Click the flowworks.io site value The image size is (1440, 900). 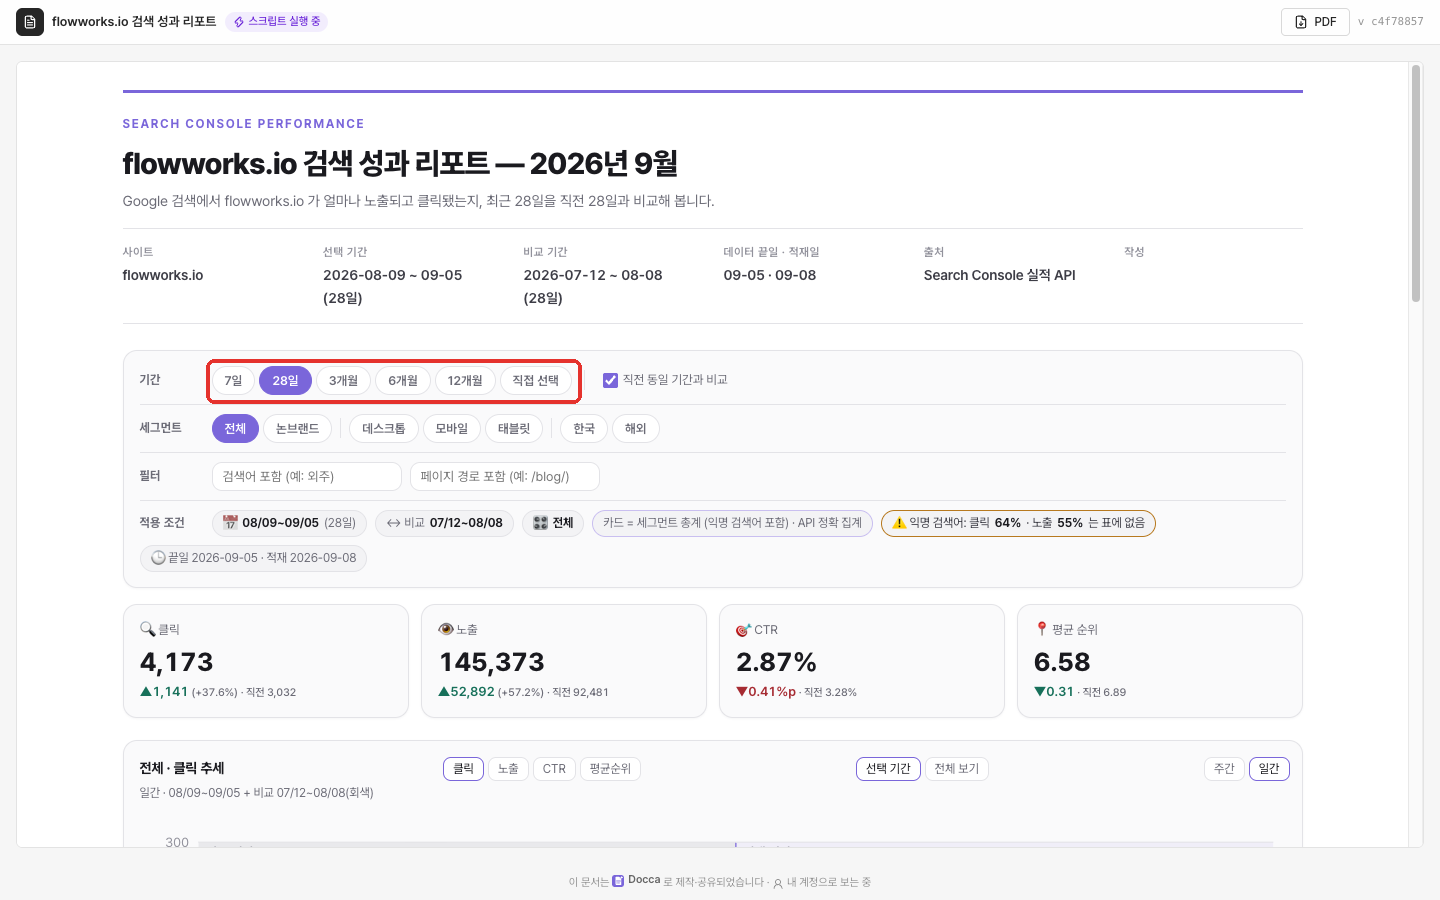tap(163, 275)
